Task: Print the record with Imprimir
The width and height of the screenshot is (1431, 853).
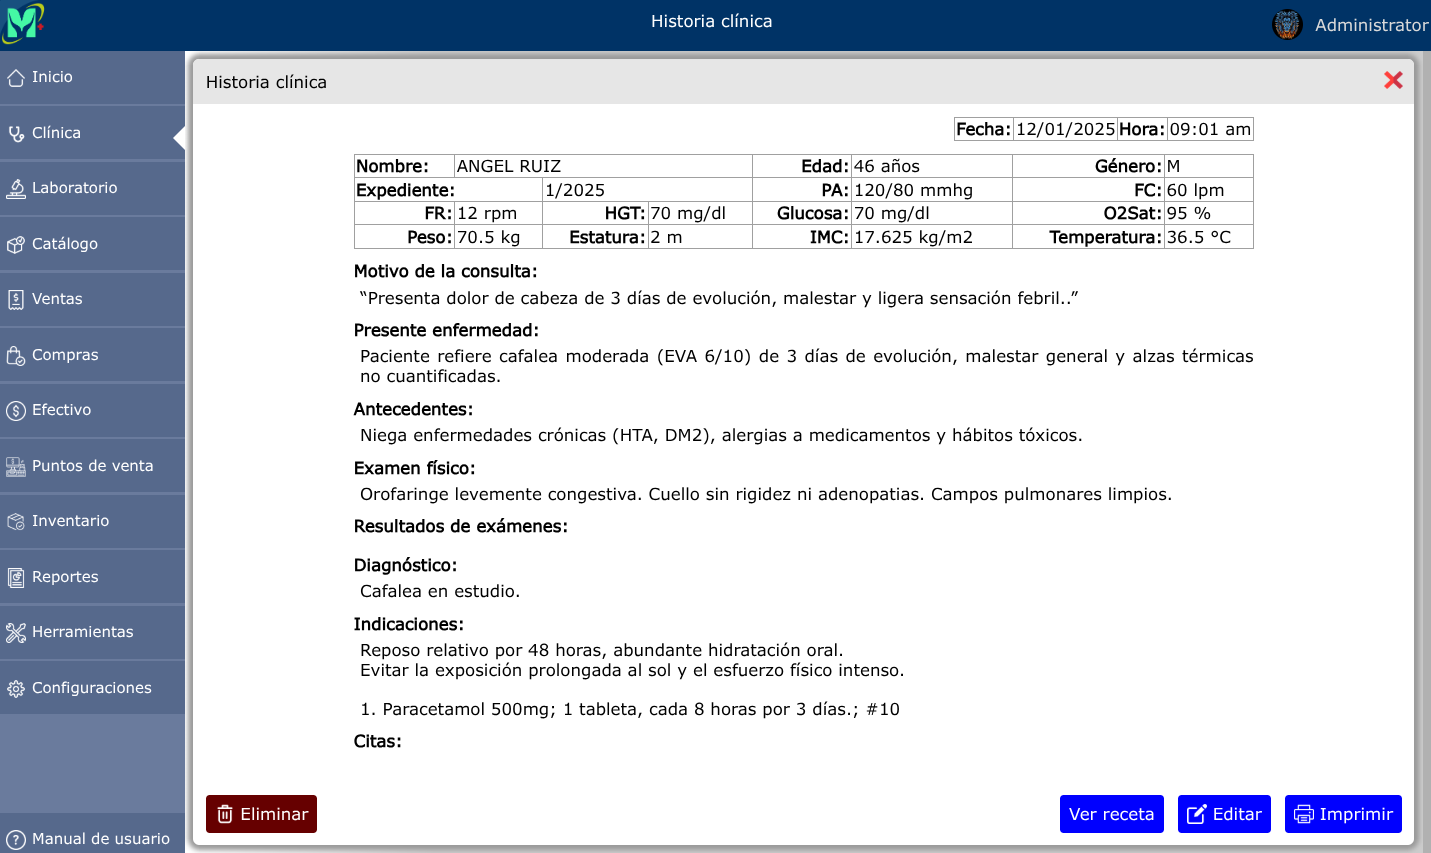Action: tap(1343, 814)
